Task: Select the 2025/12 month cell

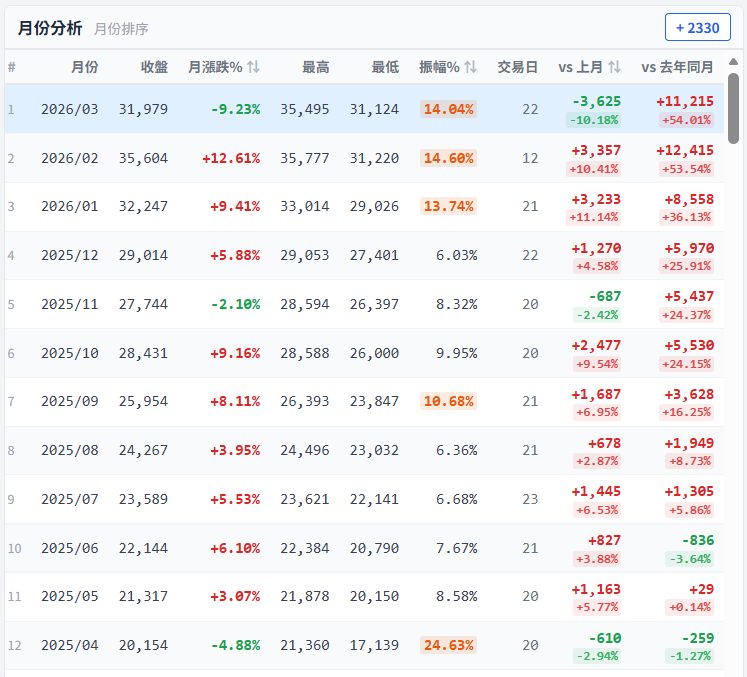Action: coord(70,255)
